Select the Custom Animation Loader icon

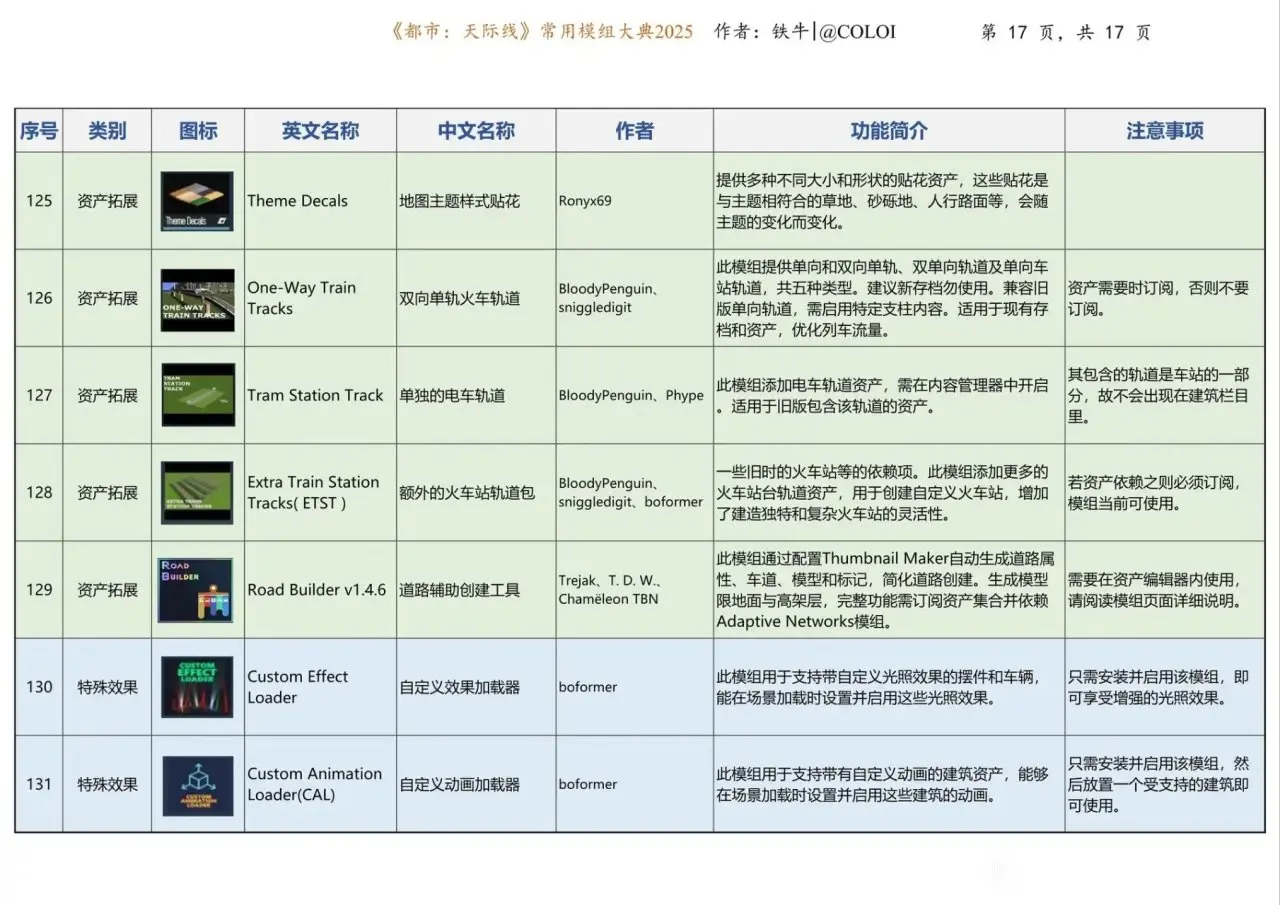197,785
